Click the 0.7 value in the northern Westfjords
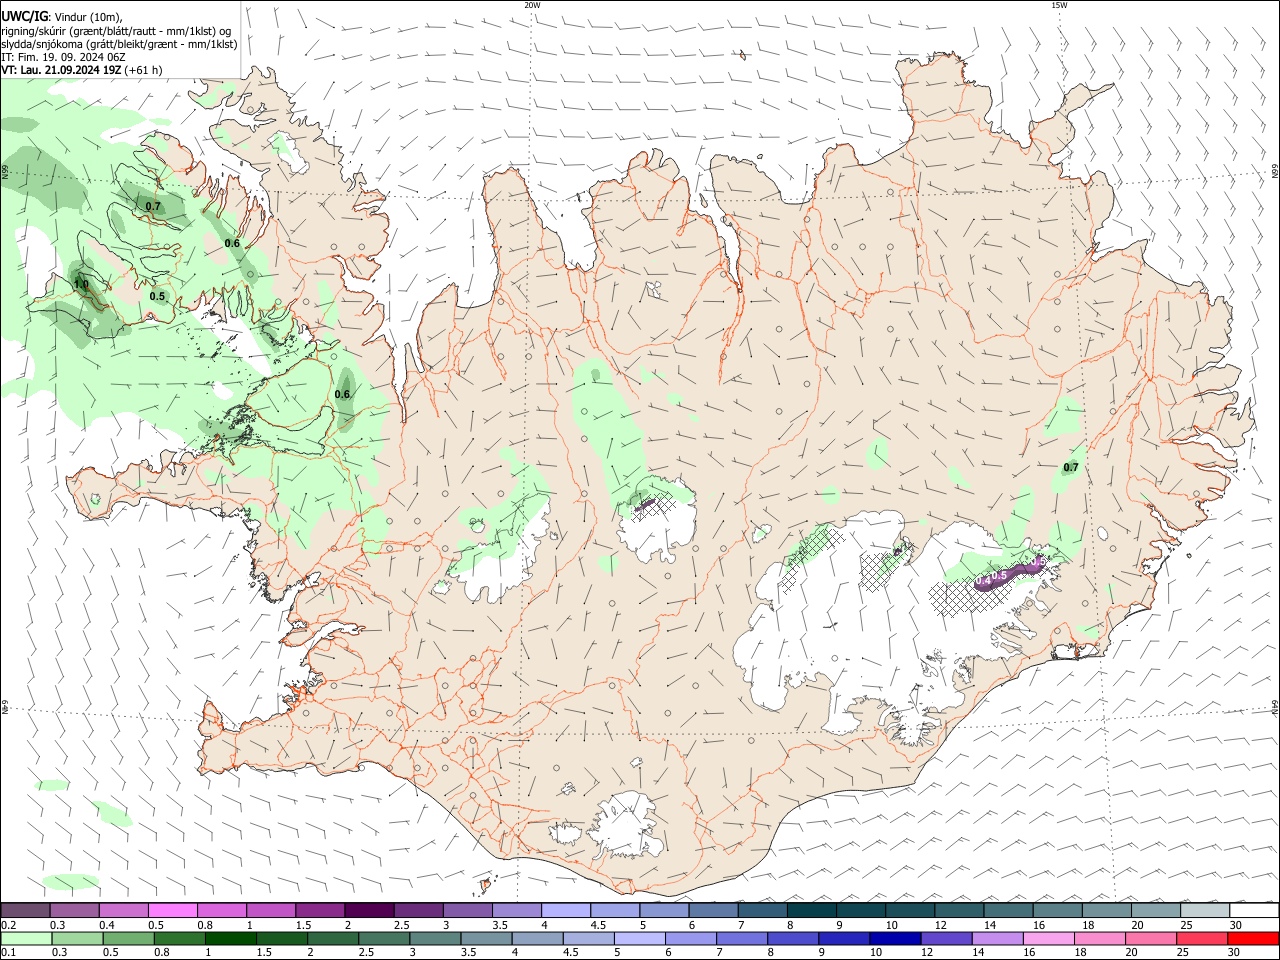Screen dimensions: 1280x960 pyautogui.click(x=153, y=207)
